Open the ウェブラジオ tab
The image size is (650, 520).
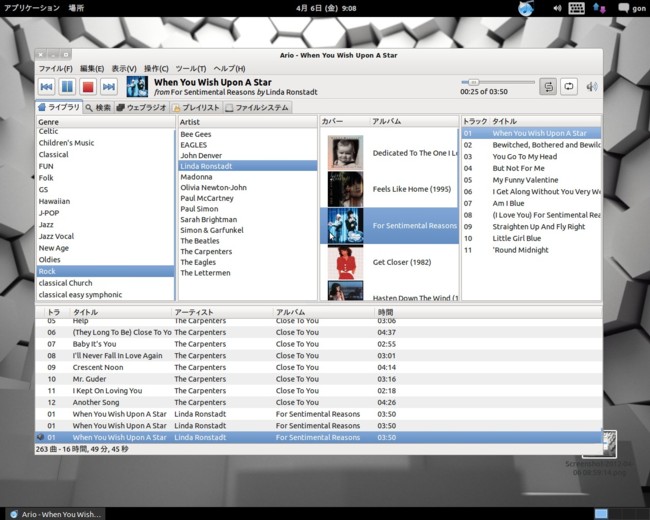click(x=141, y=108)
